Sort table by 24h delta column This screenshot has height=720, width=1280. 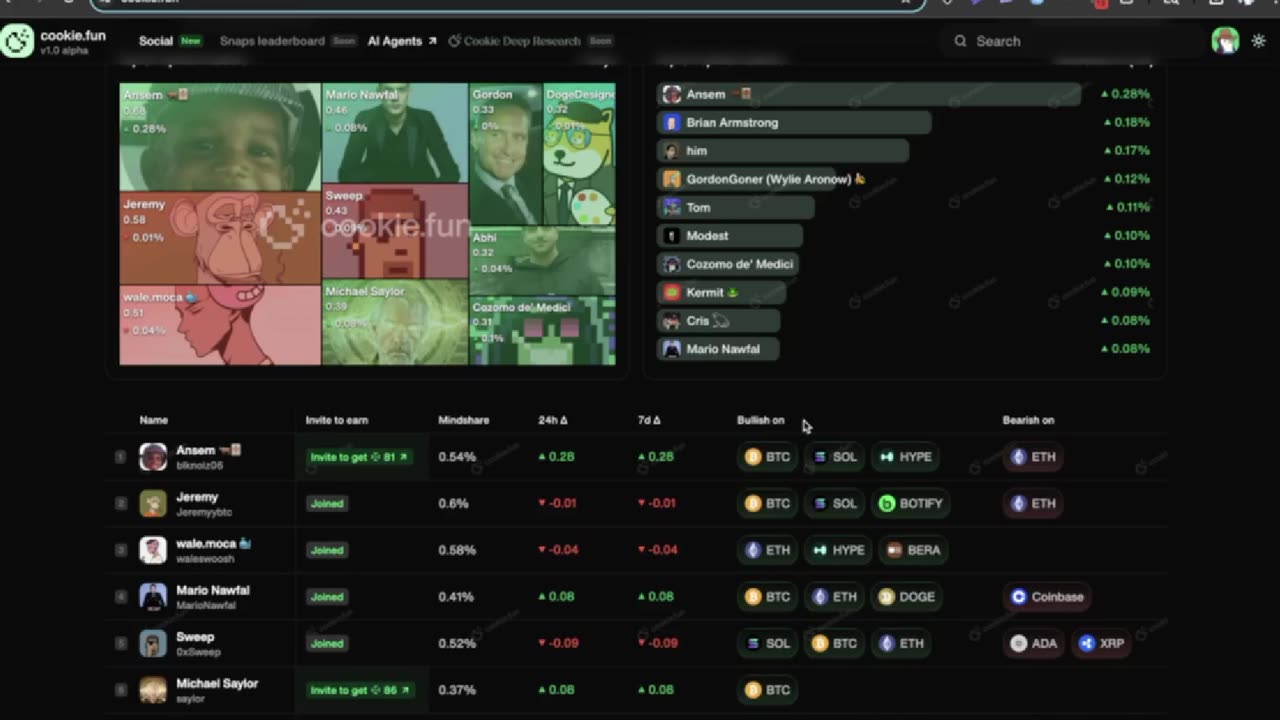[x=553, y=420]
